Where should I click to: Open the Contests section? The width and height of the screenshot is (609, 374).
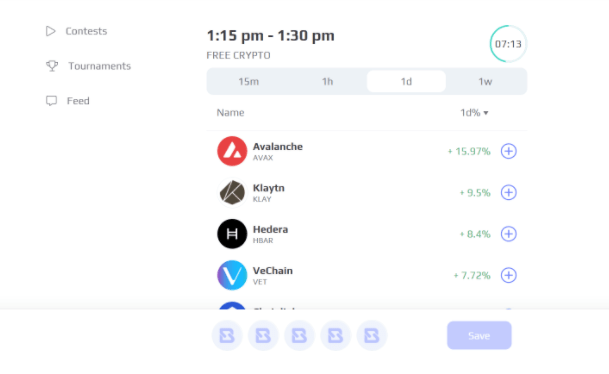(x=76, y=31)
